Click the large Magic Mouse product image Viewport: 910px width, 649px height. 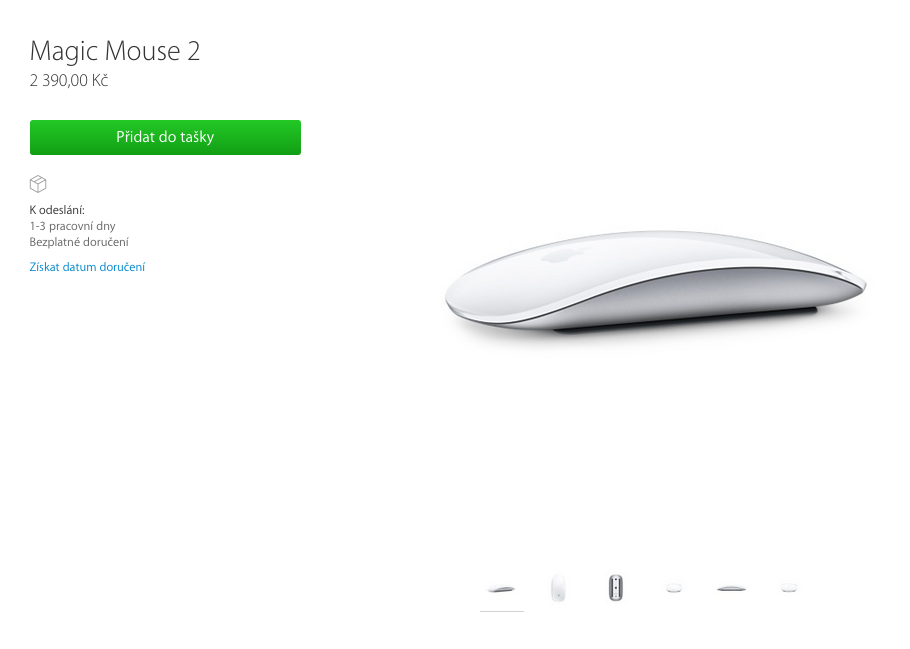tap(656, 282)
